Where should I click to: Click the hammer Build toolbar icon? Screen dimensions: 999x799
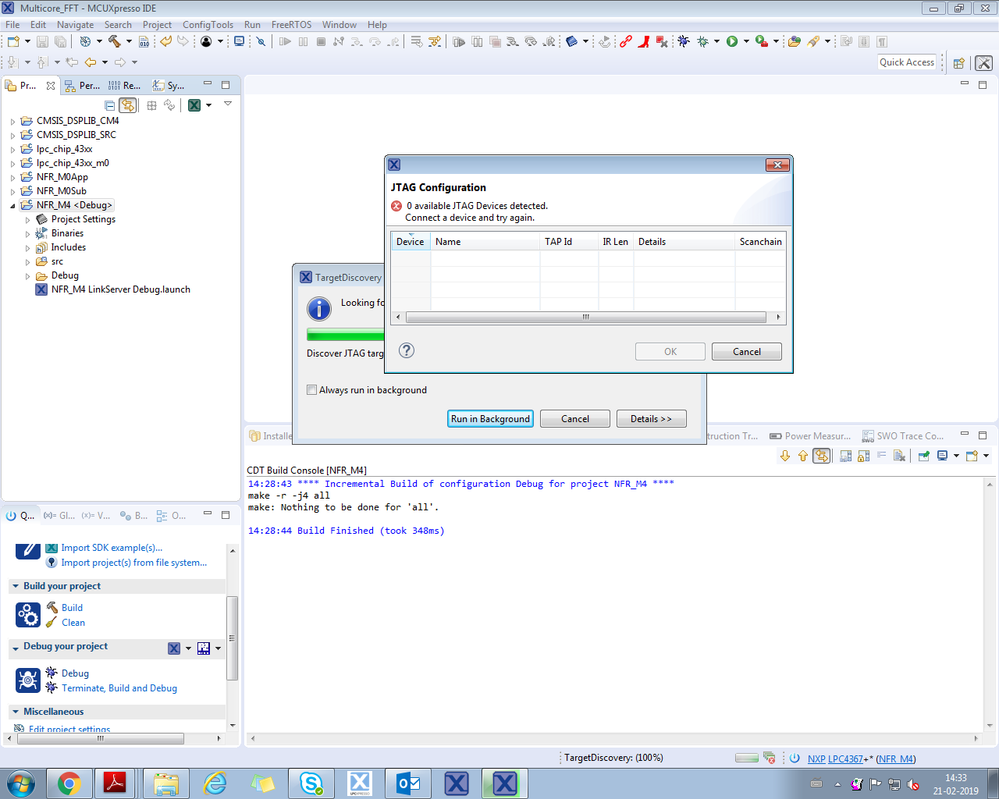[114, 41]
